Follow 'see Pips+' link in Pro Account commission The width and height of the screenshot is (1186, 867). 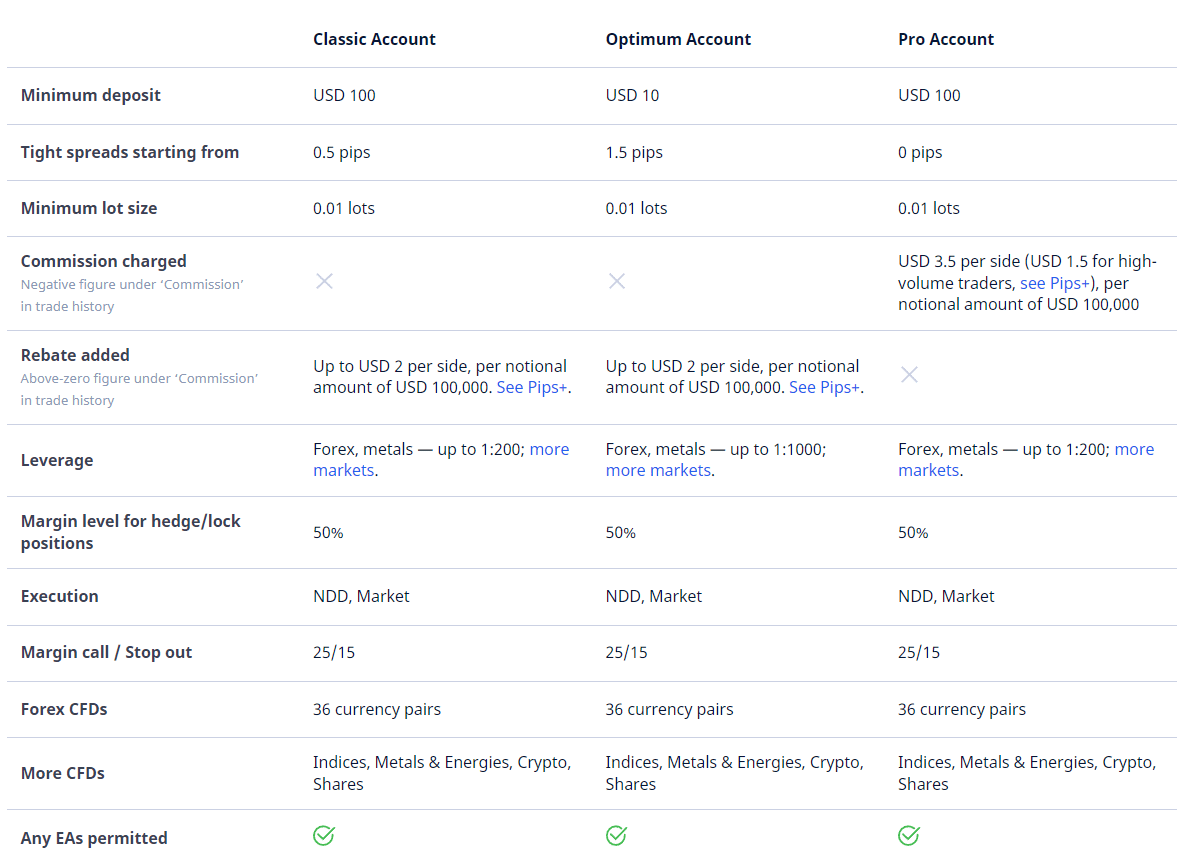pos(1054,283)
